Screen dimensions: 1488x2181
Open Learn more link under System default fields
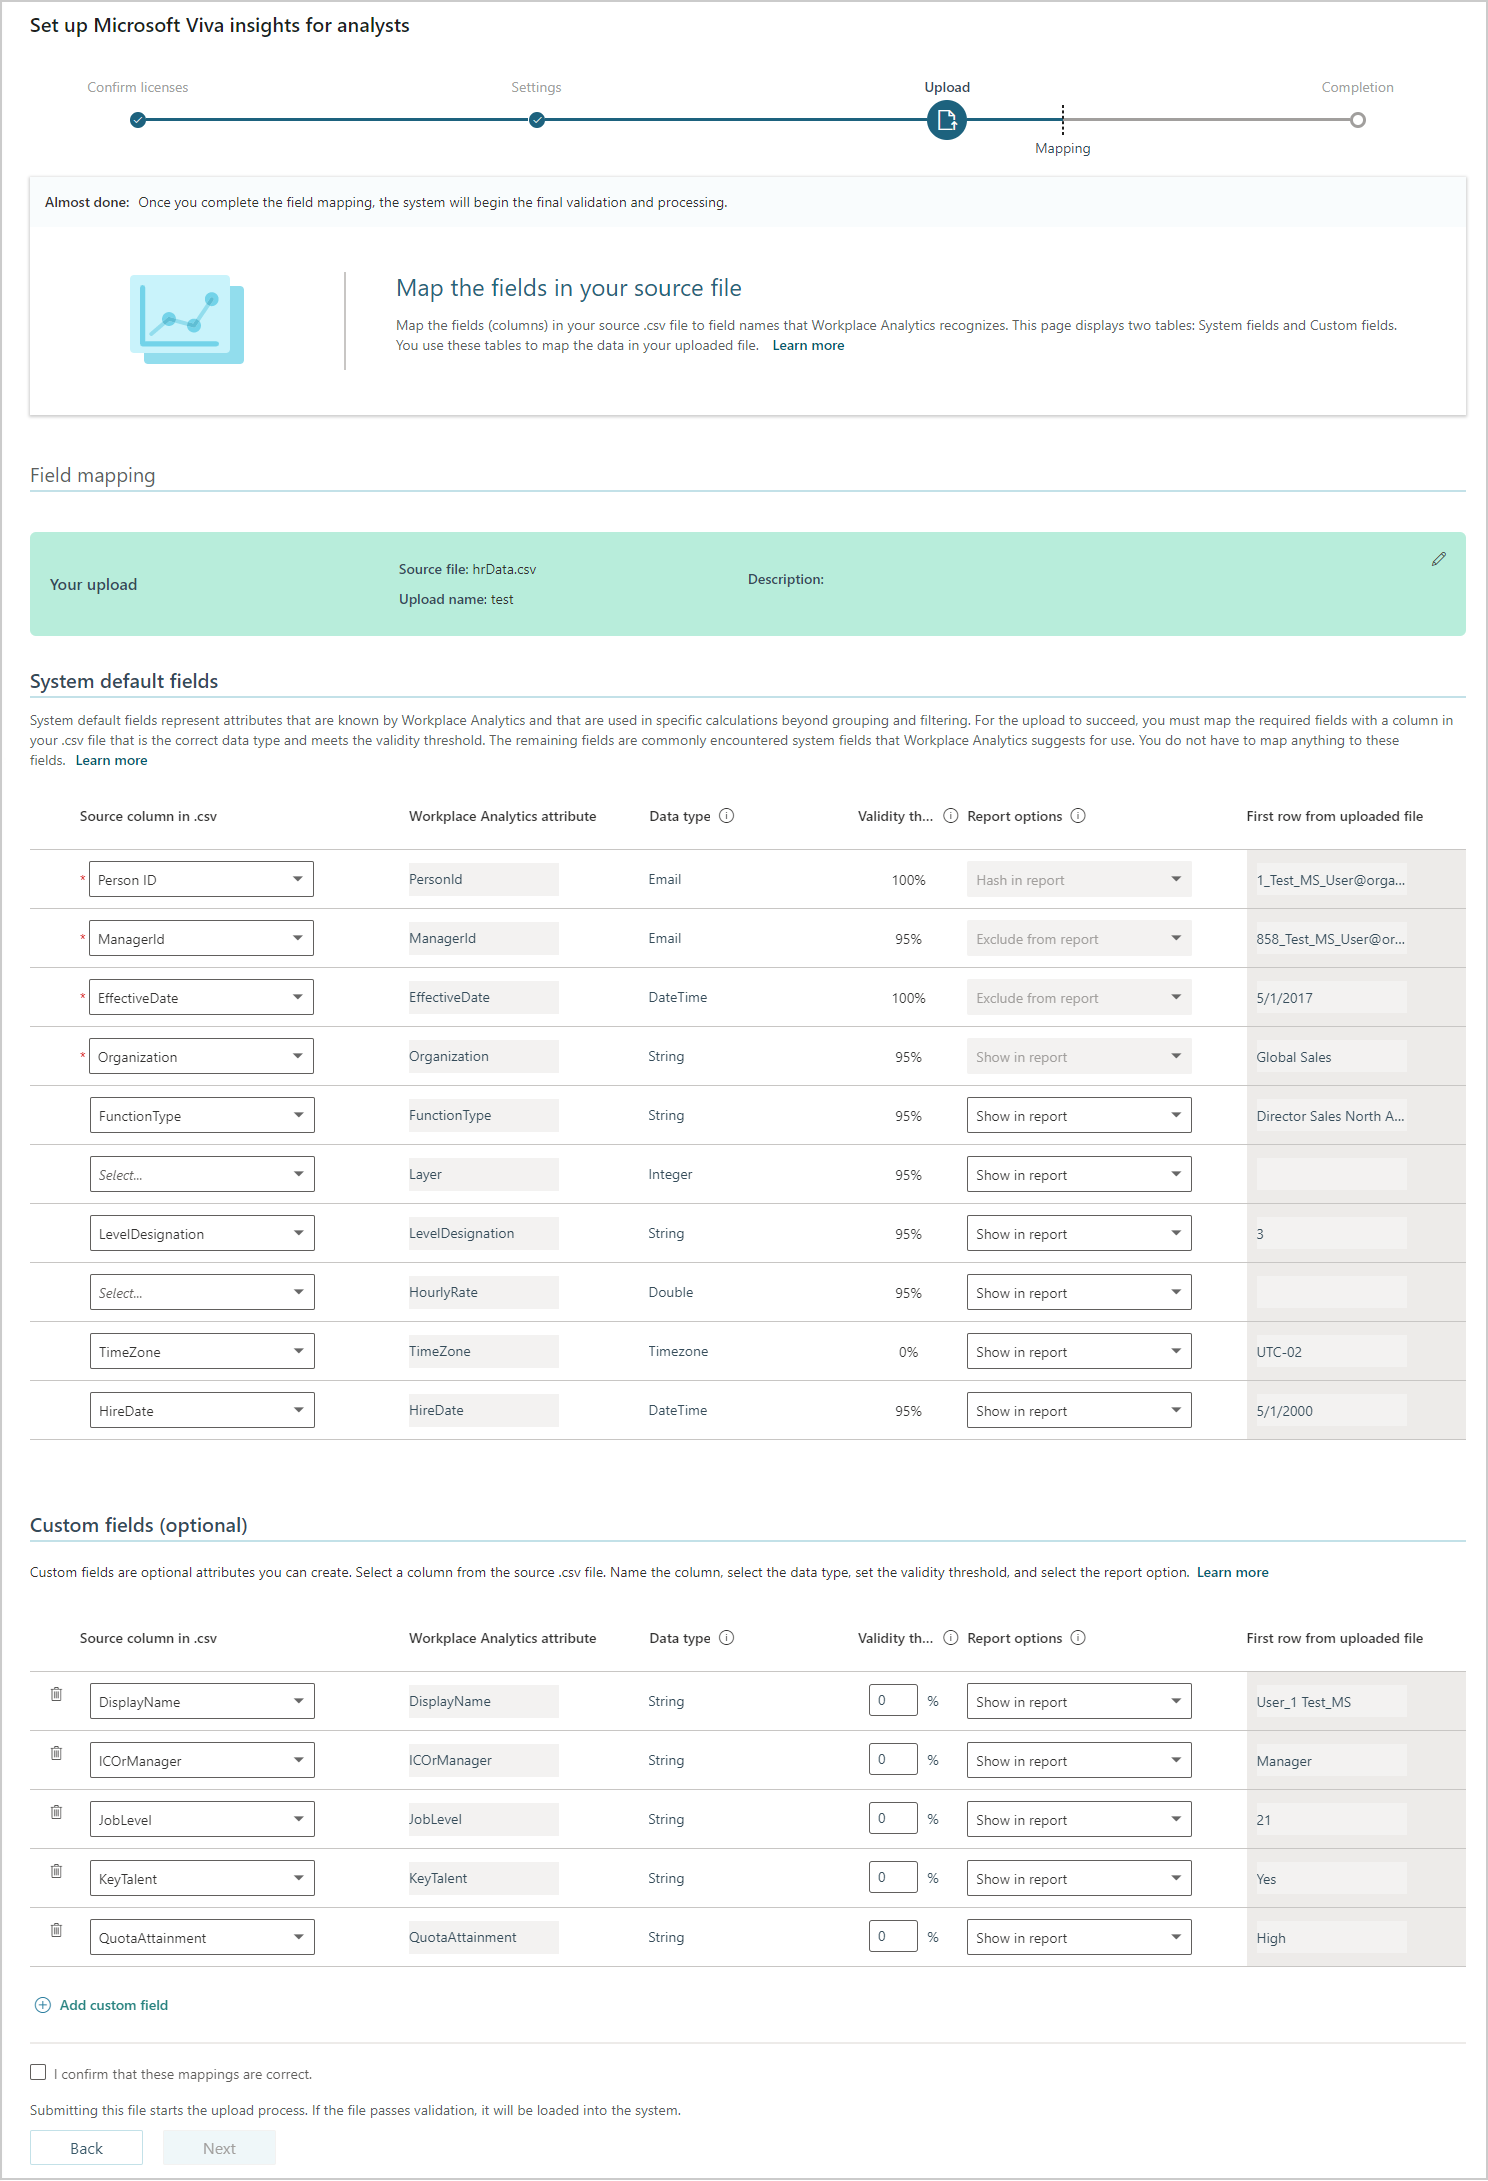click(x=111, y=760)
